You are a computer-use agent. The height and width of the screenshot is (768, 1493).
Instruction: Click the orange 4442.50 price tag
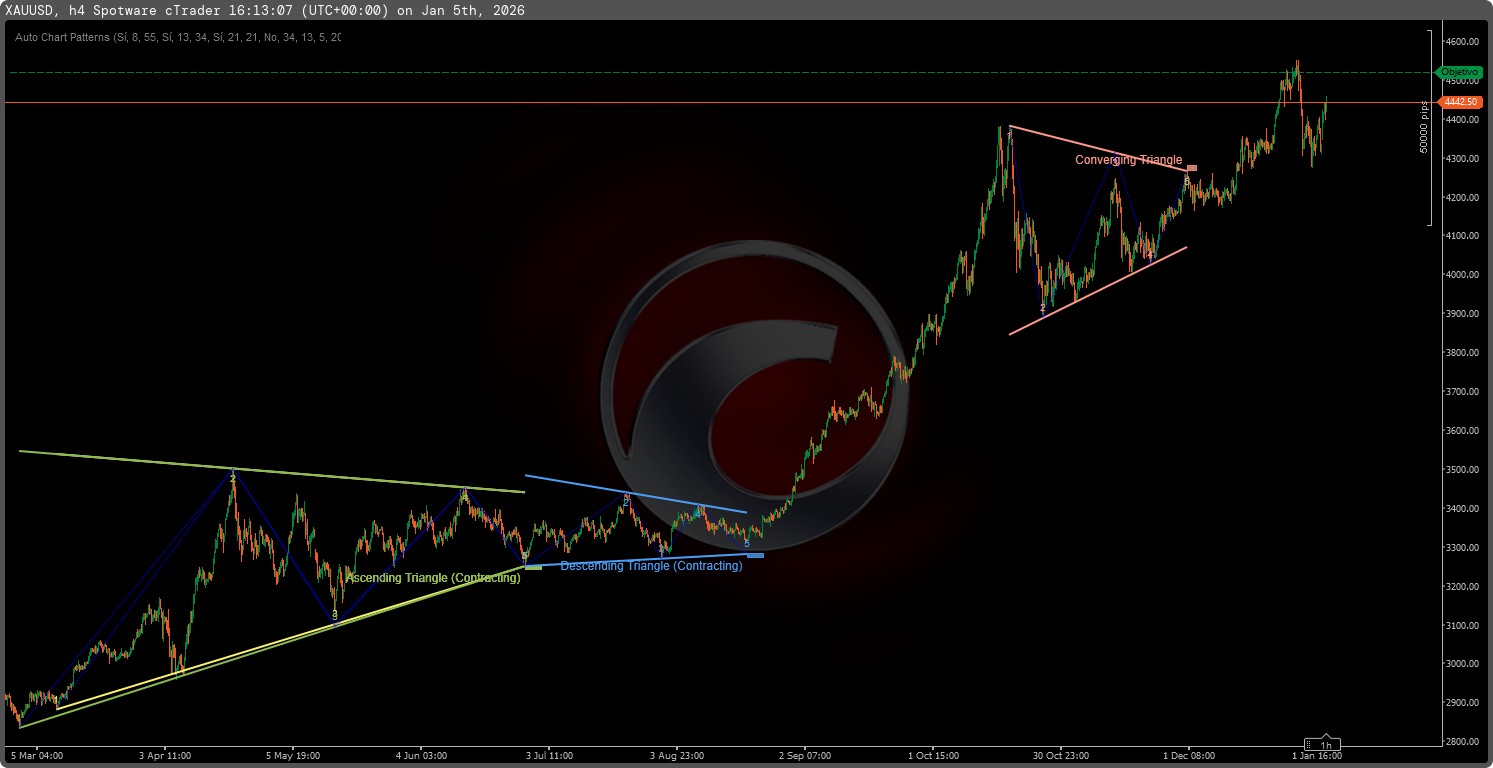[1460, 102]
